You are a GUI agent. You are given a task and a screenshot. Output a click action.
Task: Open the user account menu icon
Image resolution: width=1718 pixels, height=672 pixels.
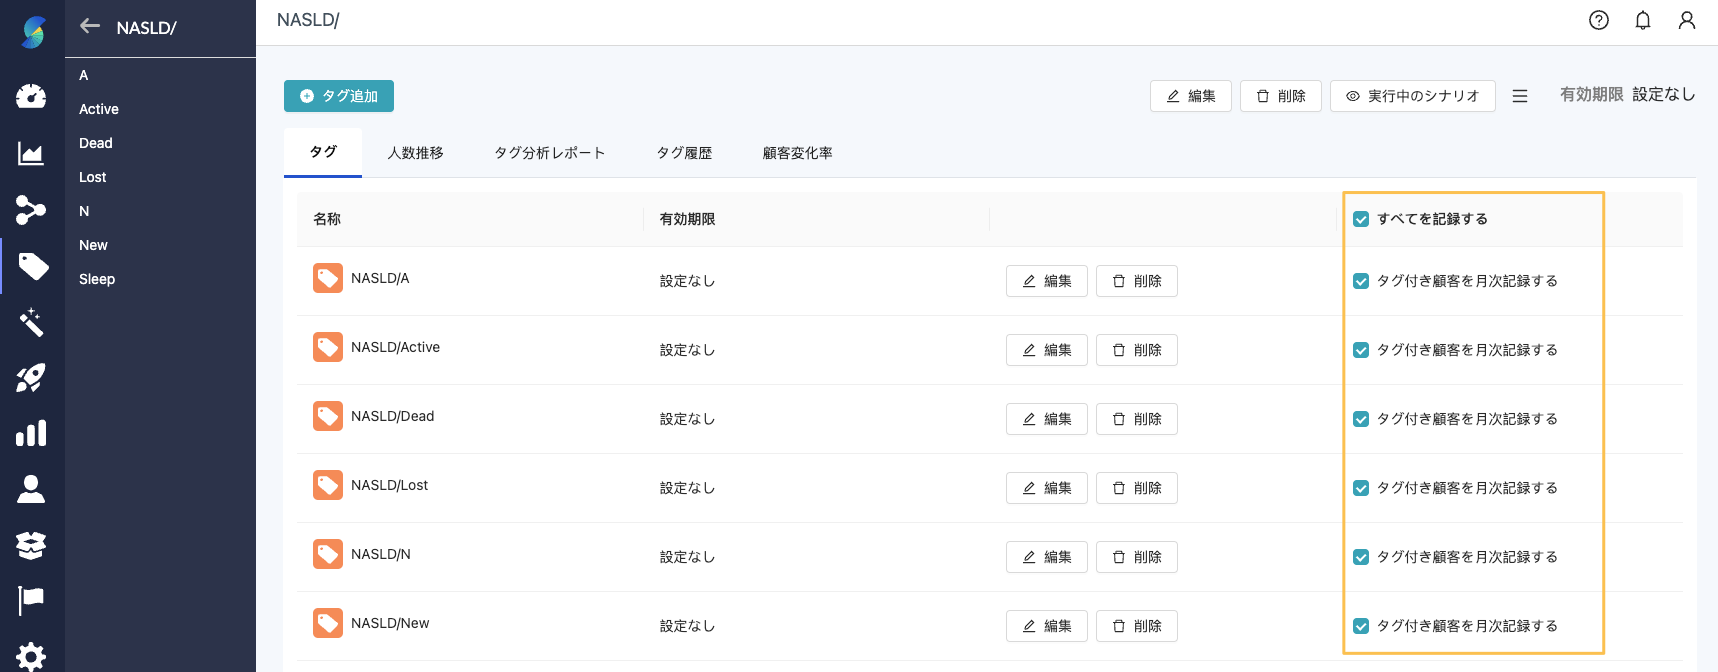click(1686, 20)
